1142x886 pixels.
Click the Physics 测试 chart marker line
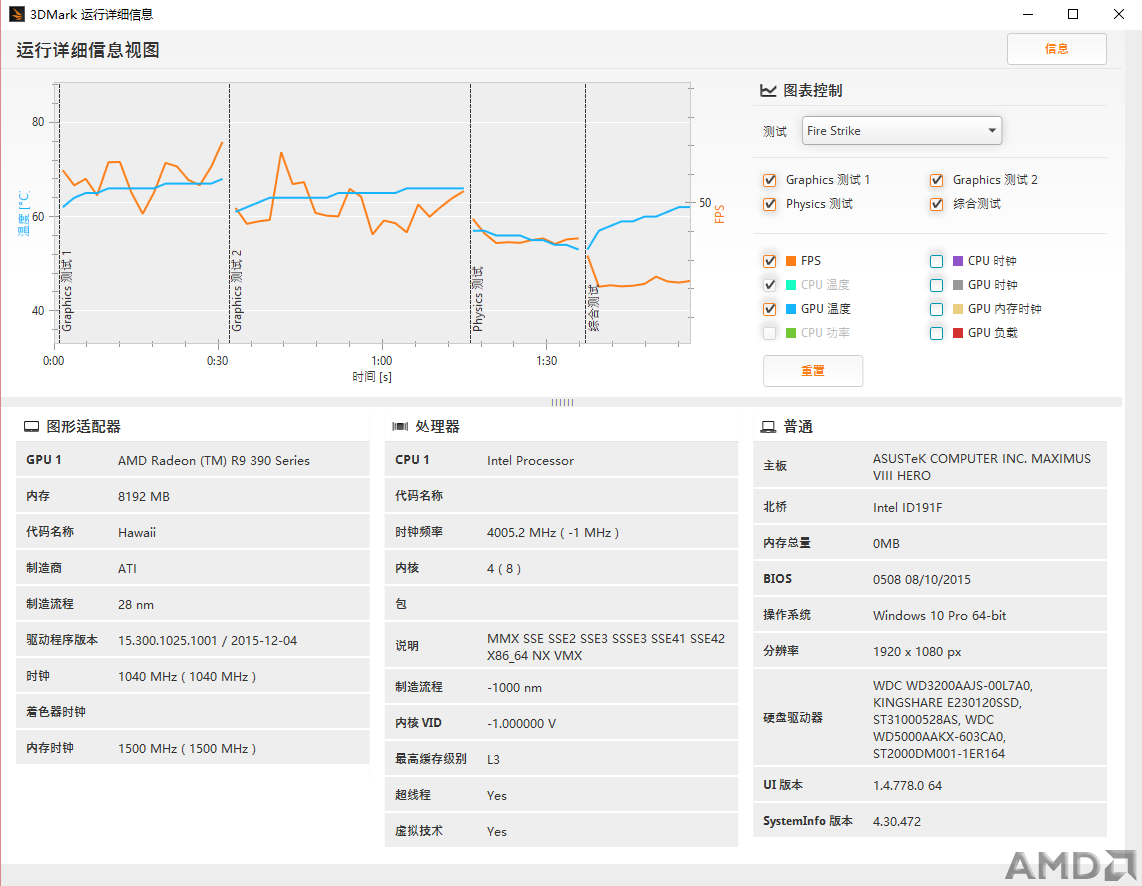[x=470, y=213]
